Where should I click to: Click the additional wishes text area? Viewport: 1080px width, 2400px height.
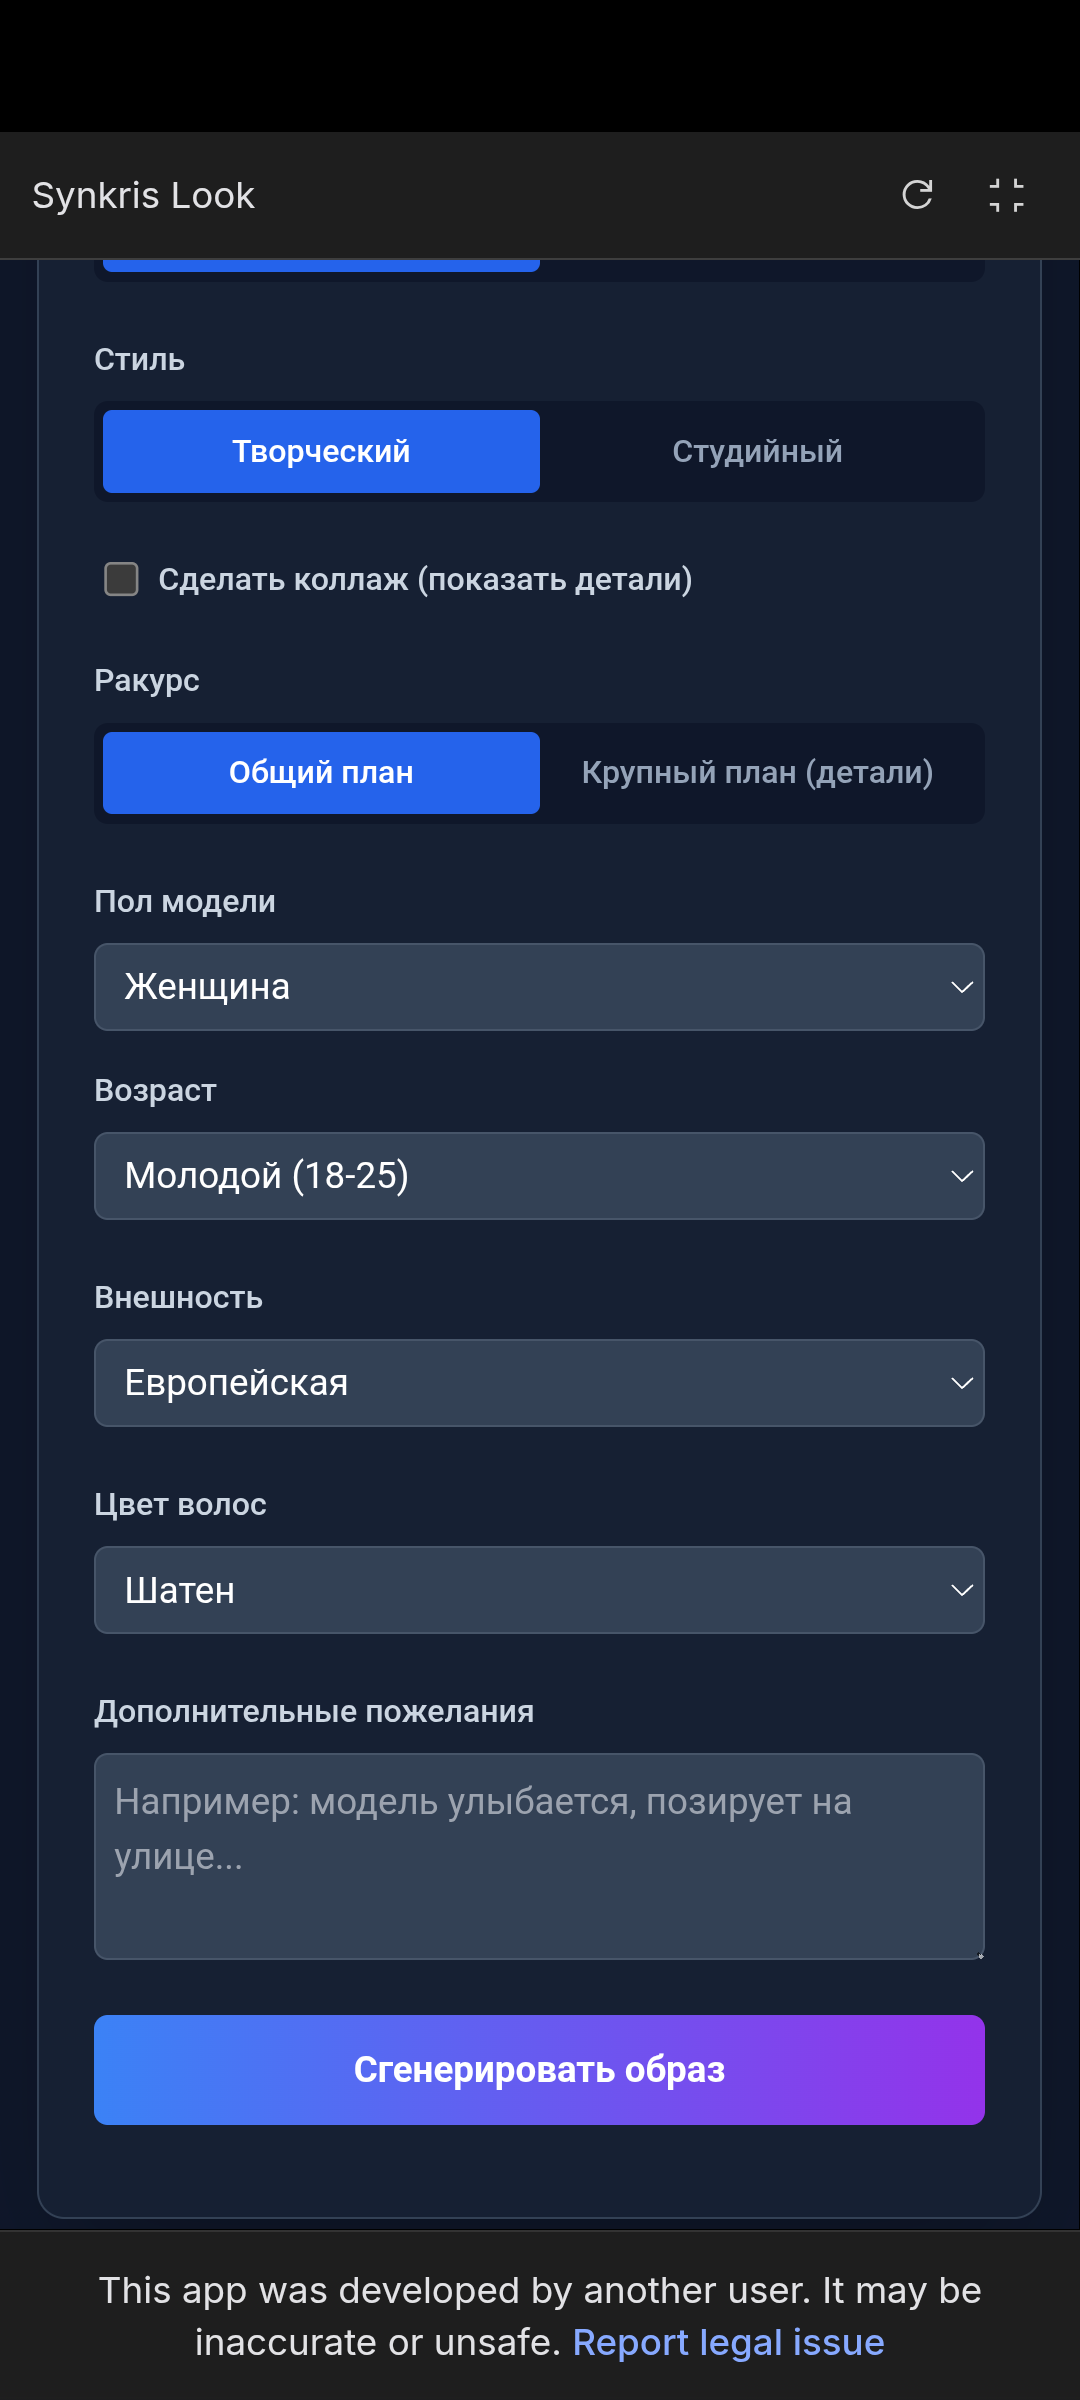[540, 1855]
